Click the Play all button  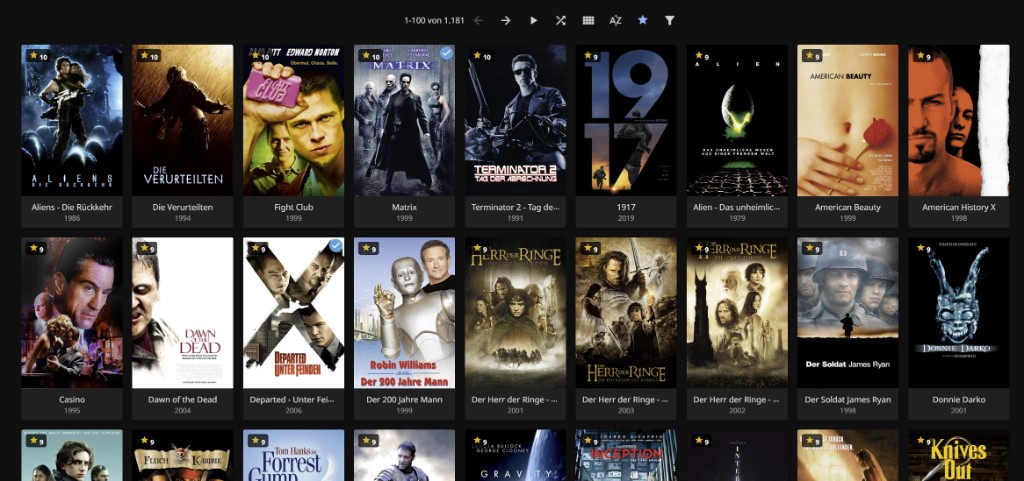pos(534,20)
